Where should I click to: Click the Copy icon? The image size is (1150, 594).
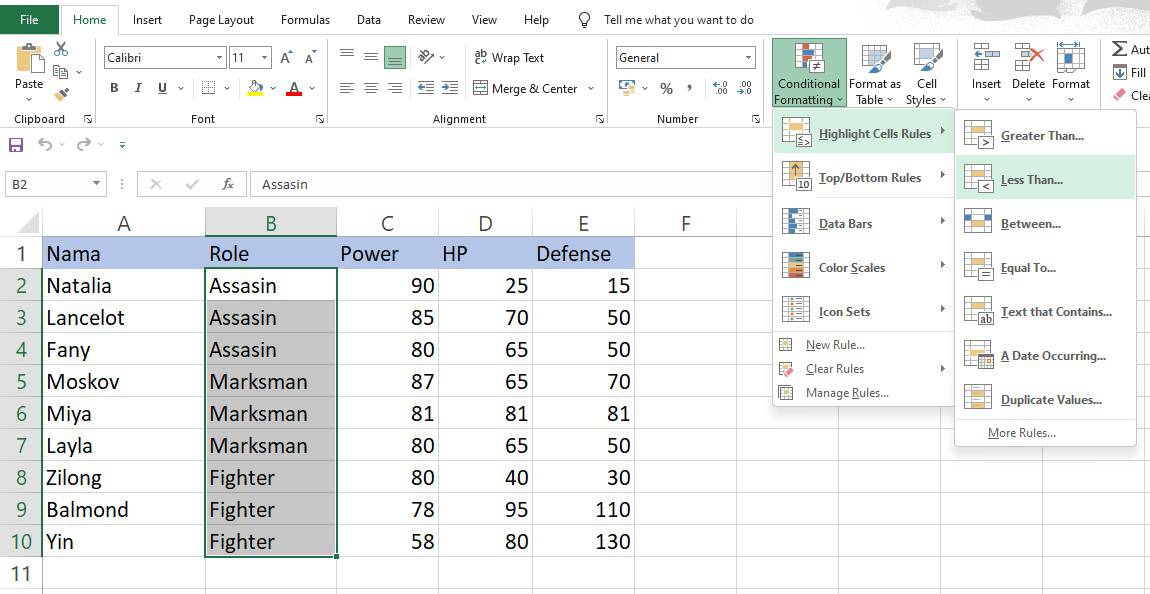click(61, 72)
